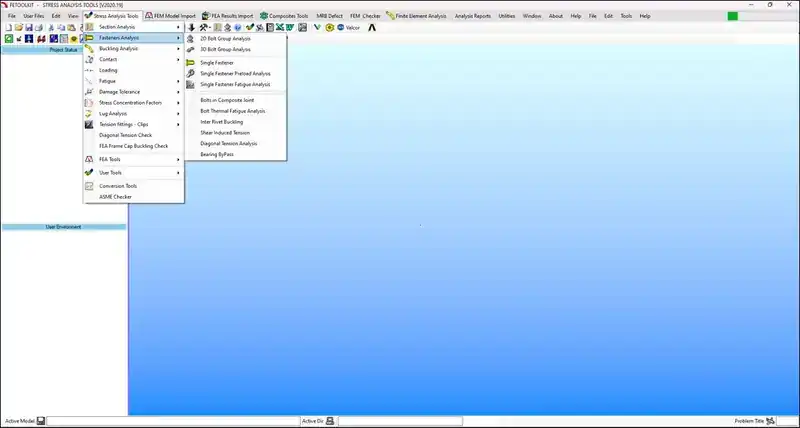Click the green Excel toolbar icon
Image resolution: width=800 pixels, height=428 pixels.
(280, 28)
